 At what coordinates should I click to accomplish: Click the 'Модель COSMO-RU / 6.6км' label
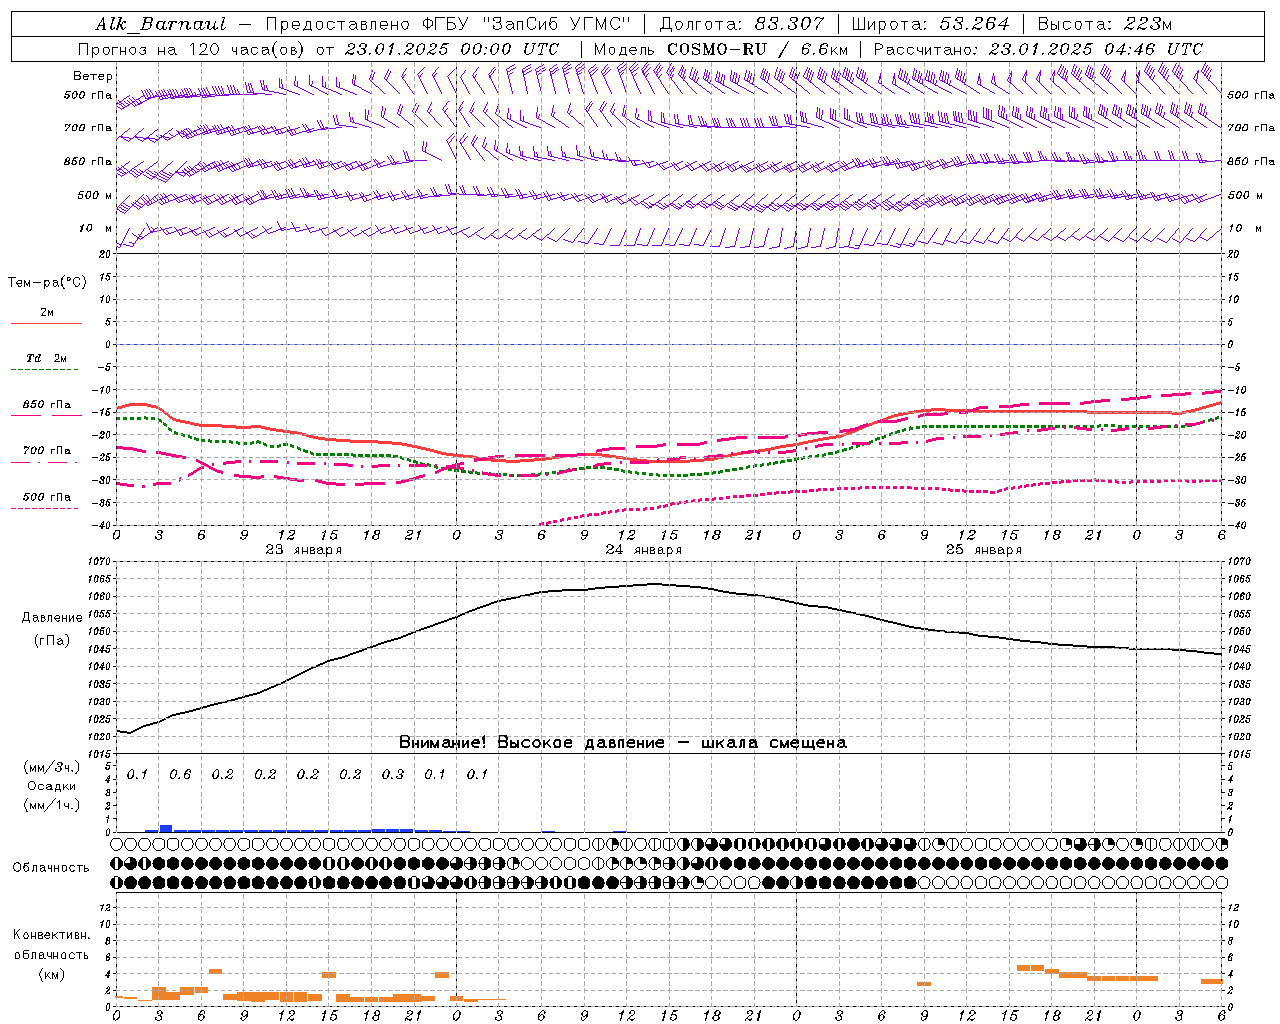[720, 49]
